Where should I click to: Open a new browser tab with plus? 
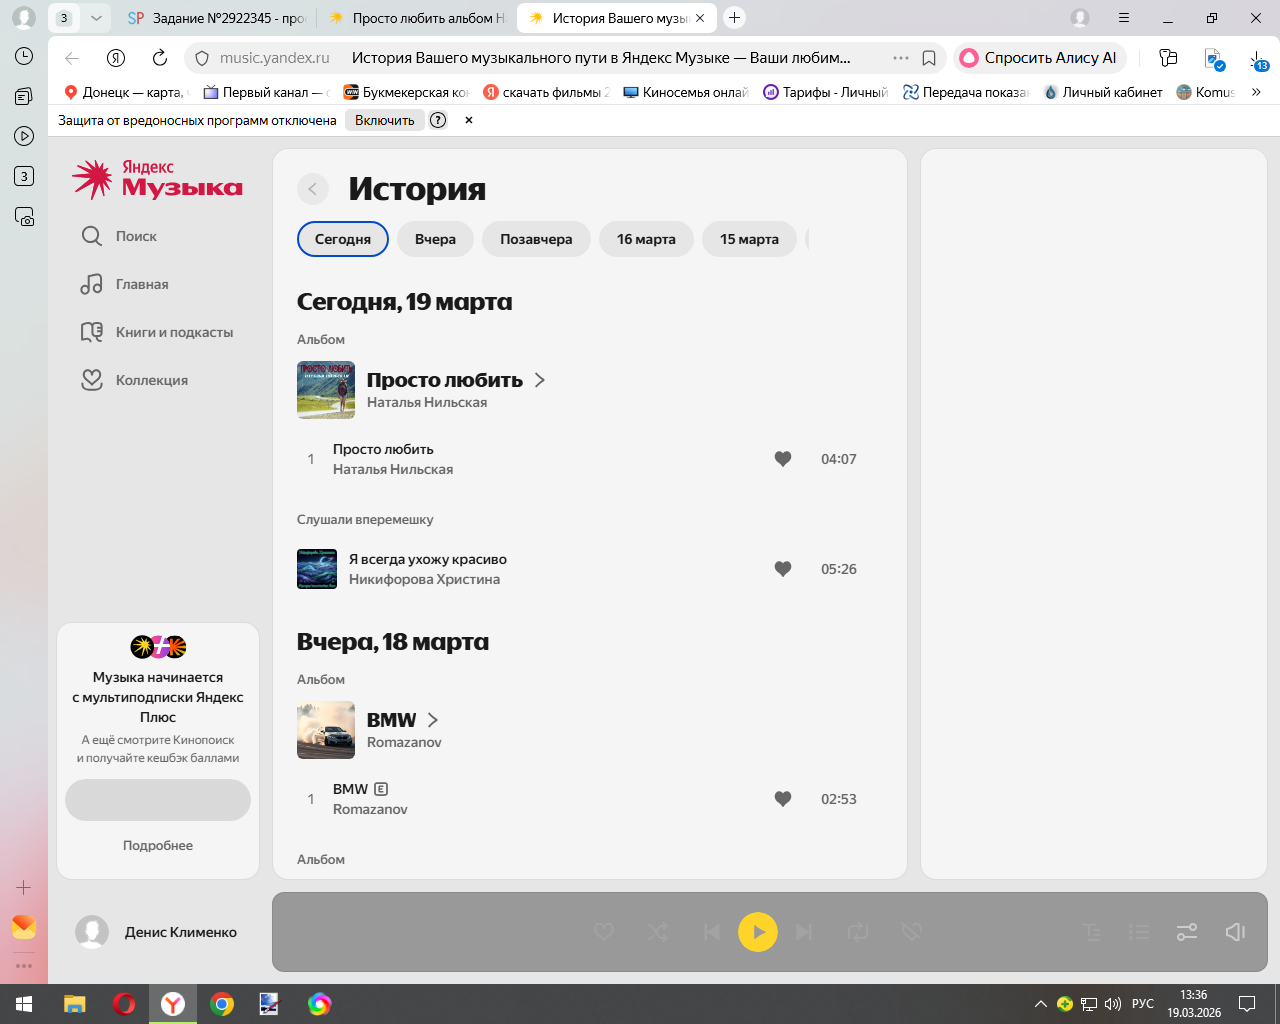734,18
